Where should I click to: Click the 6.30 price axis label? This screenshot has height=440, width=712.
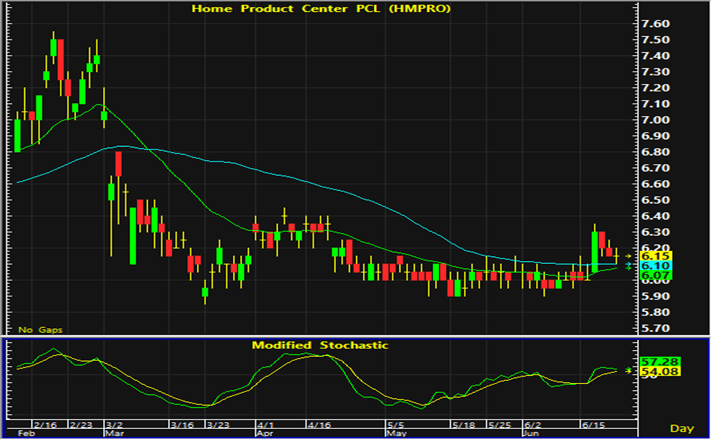pyautogui.click(x=655, y=232)
